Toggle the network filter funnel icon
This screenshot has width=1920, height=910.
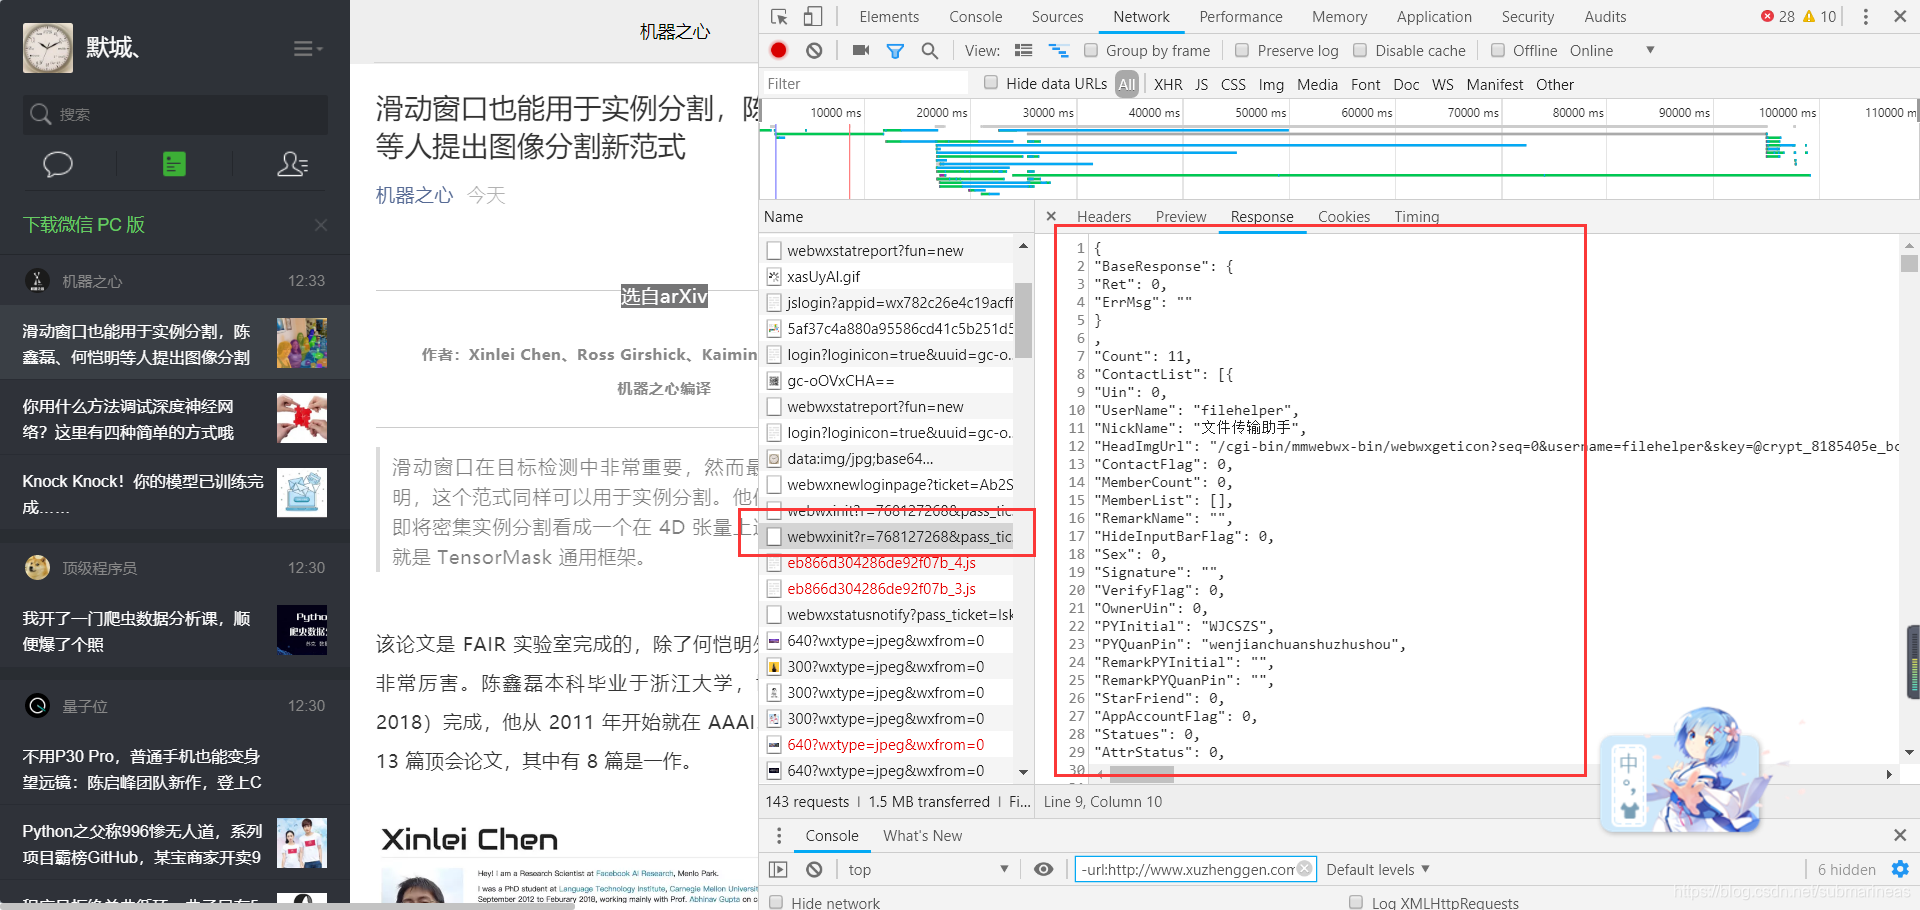coord(895,51)
